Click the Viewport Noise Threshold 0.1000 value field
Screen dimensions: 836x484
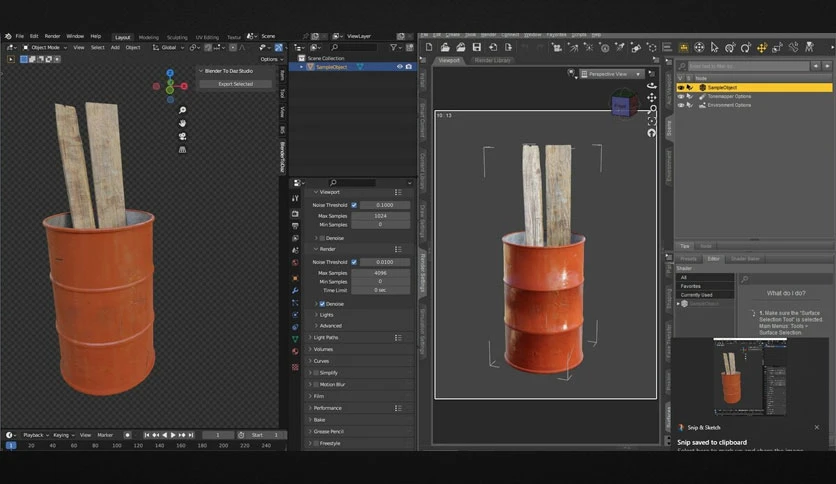coord(384,205)
